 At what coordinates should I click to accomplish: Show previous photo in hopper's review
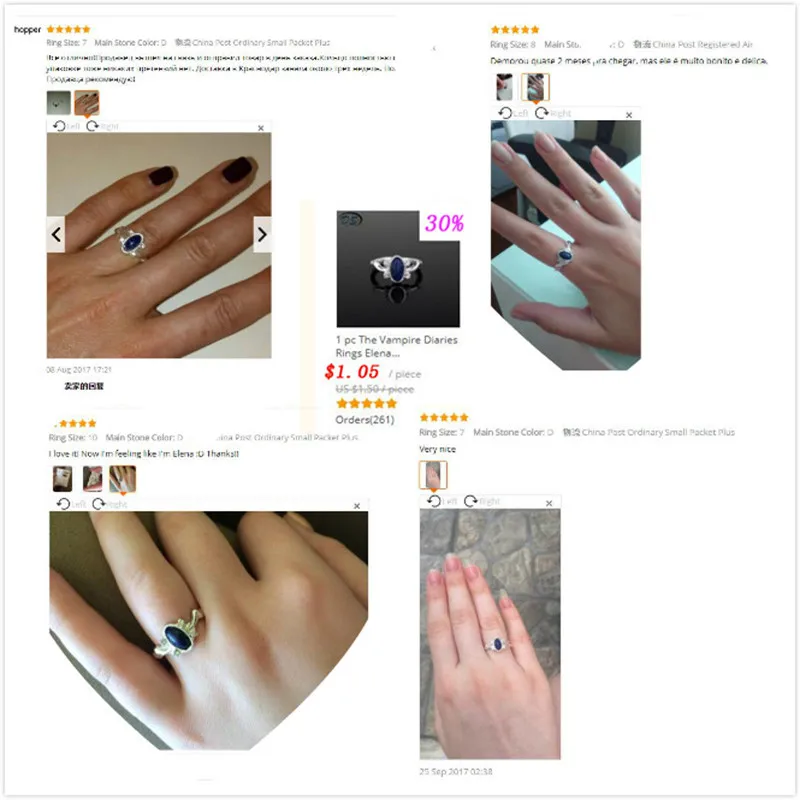click(x=56, y=235)
